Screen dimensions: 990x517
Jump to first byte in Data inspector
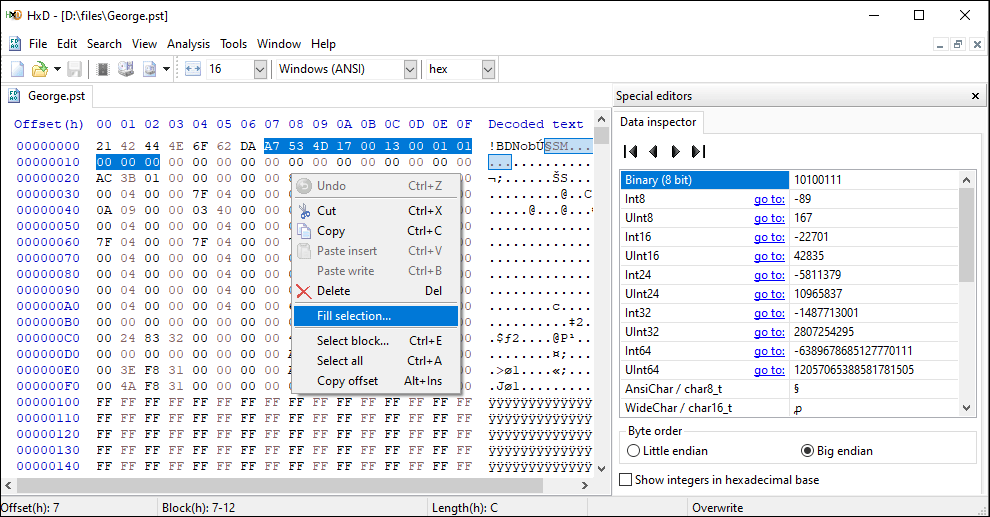[x=630, y=152]
